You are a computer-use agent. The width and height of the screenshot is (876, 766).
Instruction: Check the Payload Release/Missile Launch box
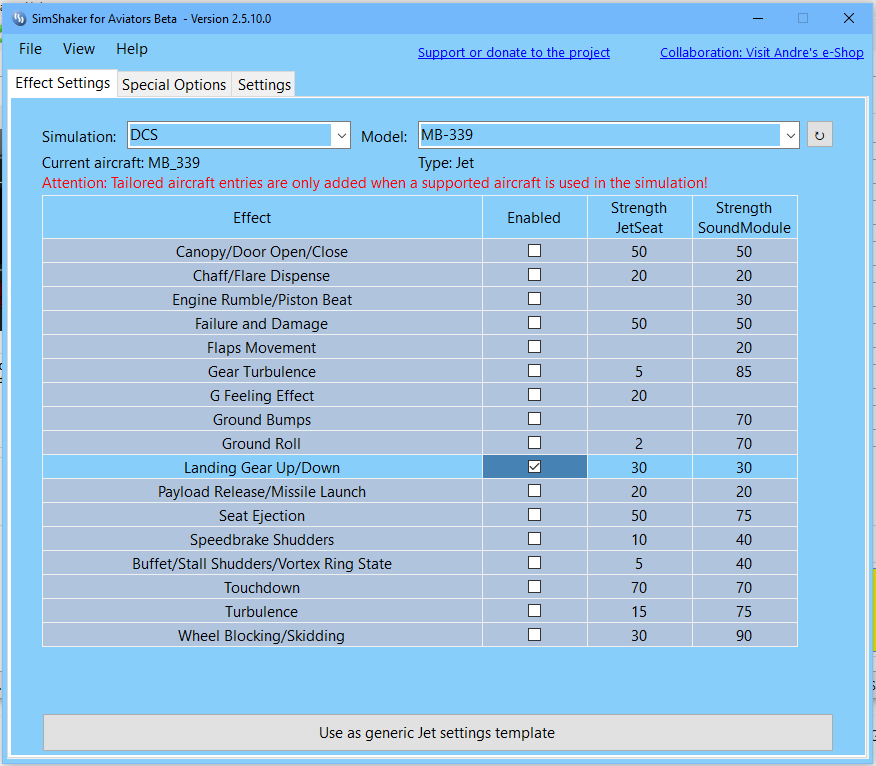[534, 491]
